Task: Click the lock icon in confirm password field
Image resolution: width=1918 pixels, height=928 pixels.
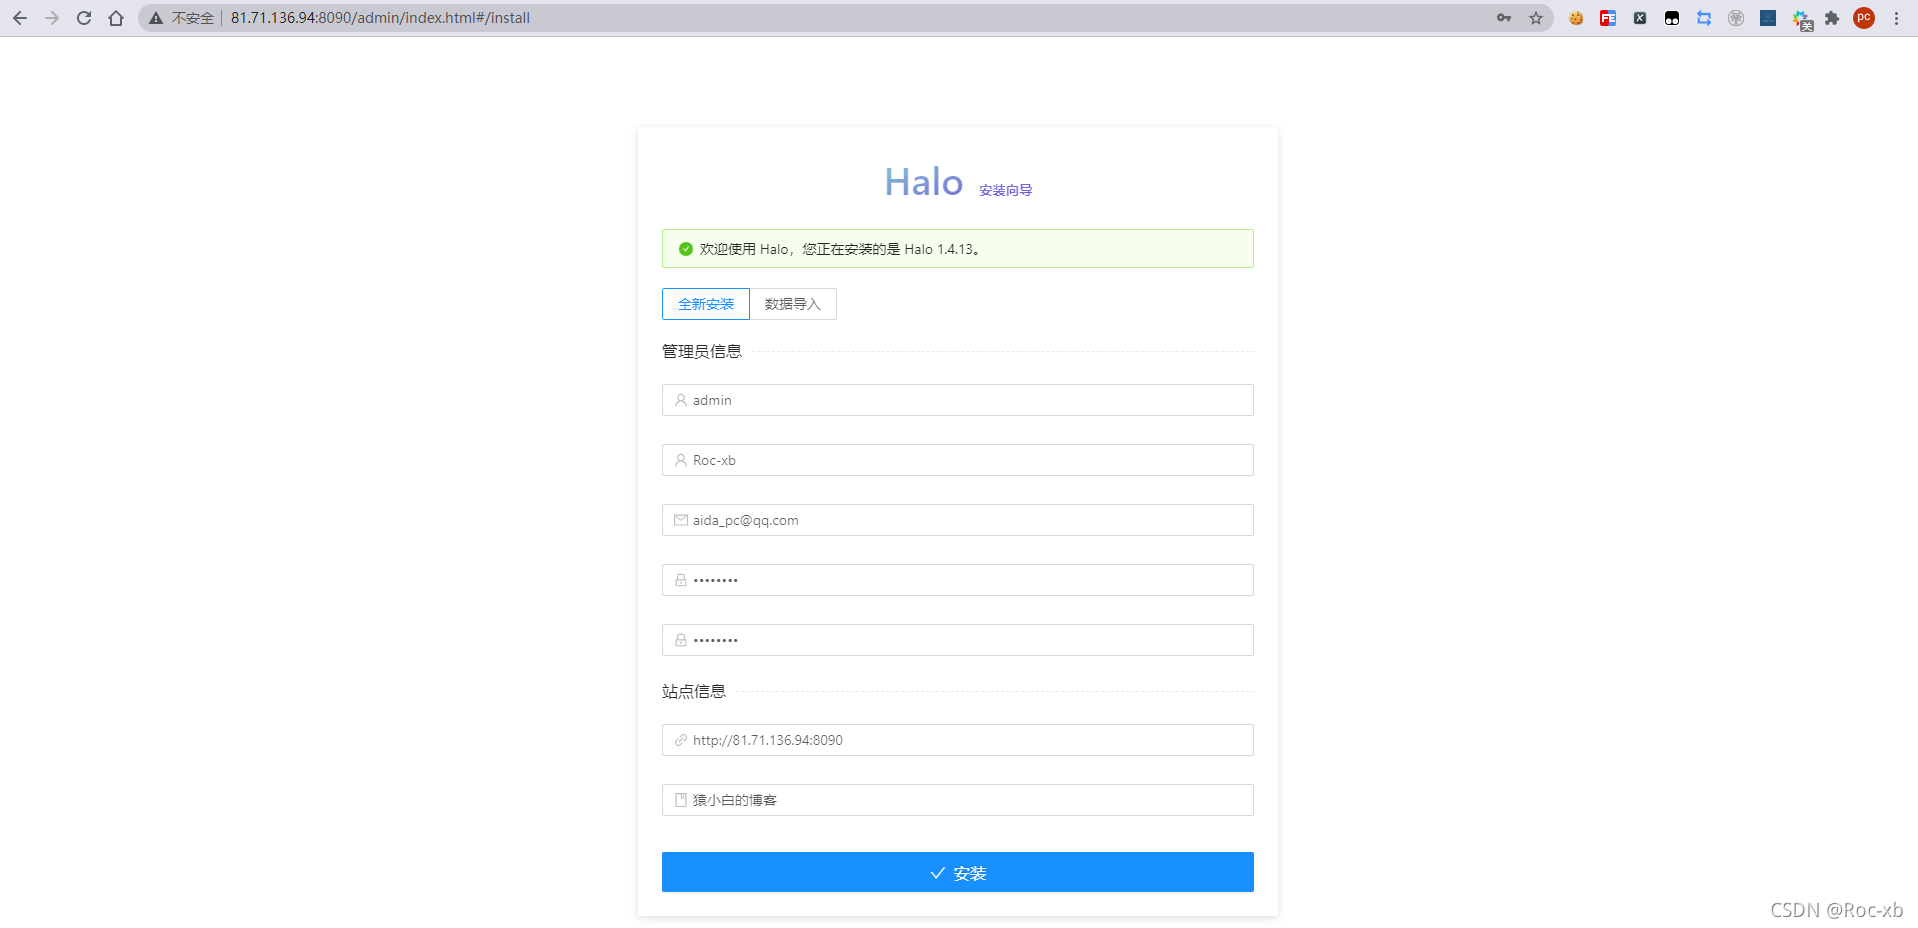Action: (x=681, y=640)
